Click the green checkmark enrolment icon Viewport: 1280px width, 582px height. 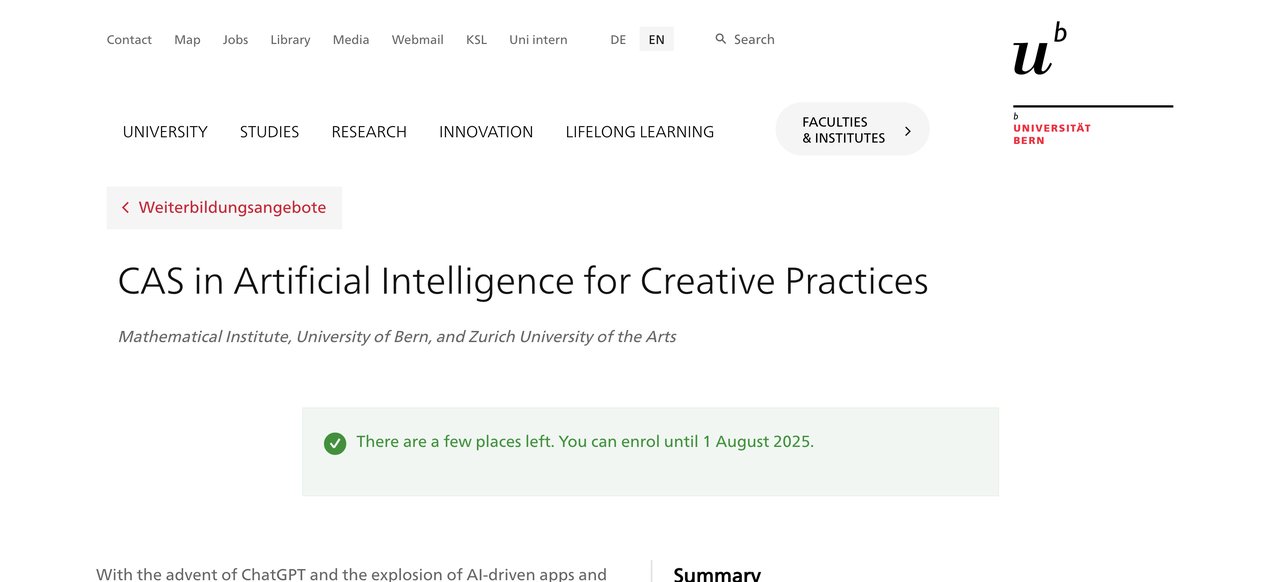coord(335,442)
